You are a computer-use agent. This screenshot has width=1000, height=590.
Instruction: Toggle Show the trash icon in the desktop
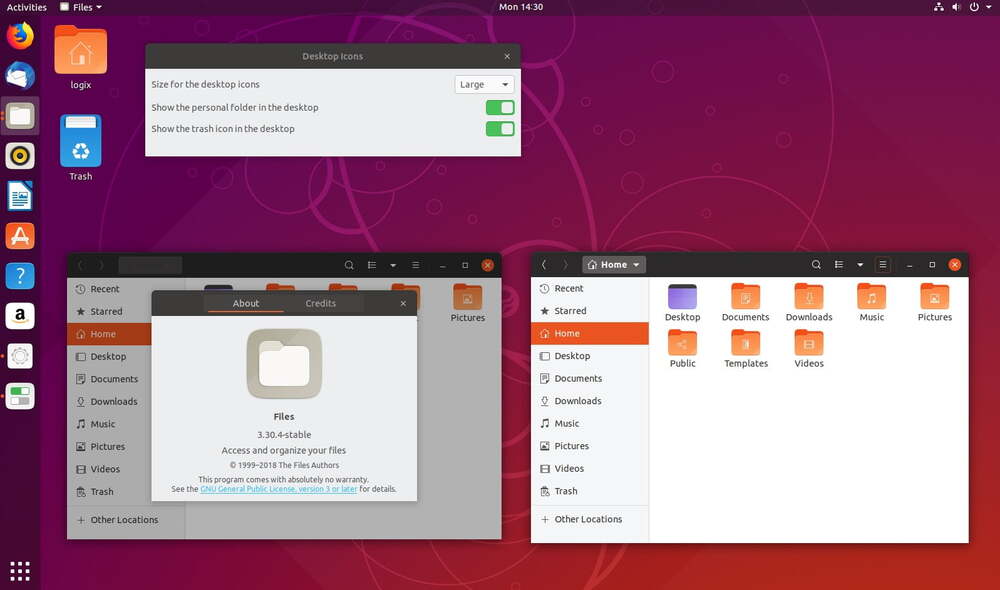(499, 129)
